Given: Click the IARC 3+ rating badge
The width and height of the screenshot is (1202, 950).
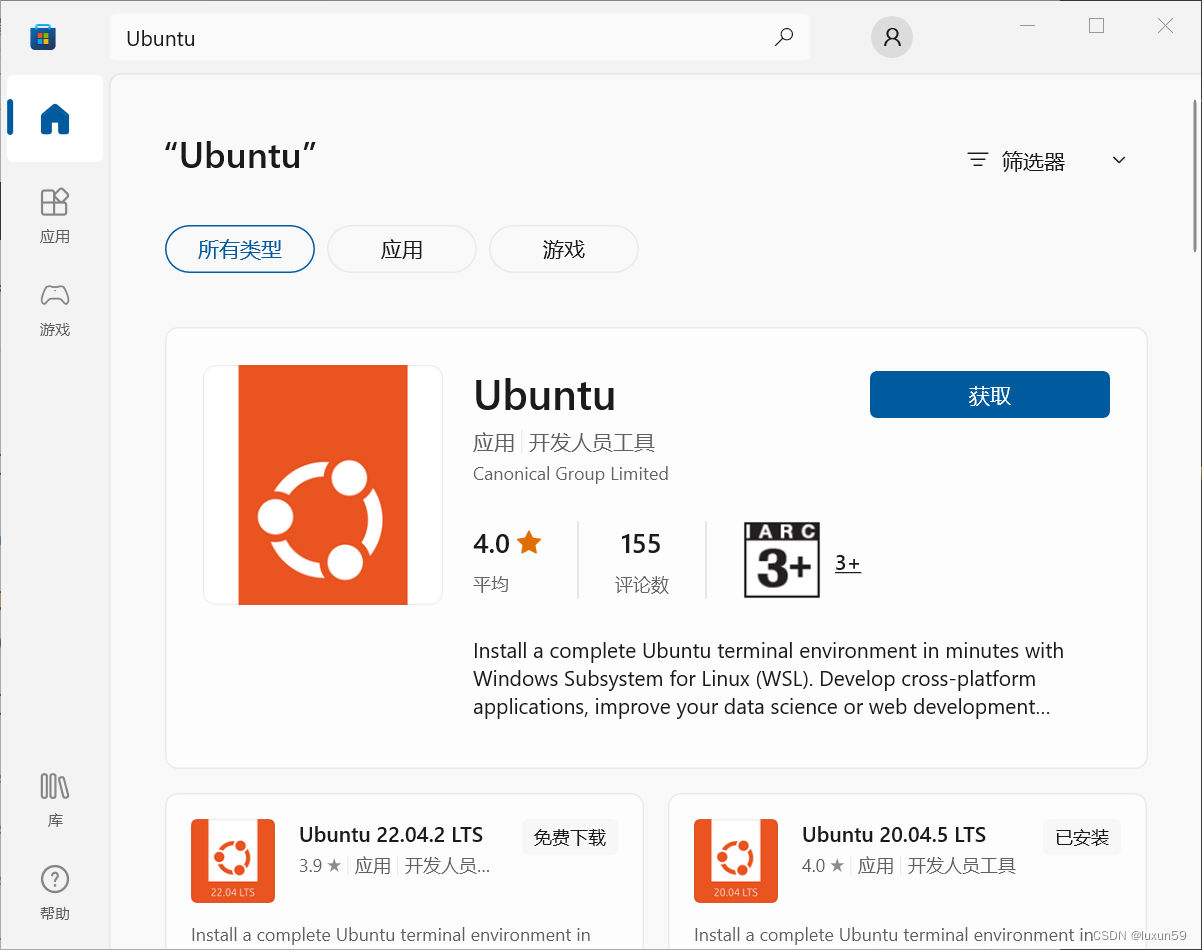Looking at the screenshot, I should [x=782, y=560].
